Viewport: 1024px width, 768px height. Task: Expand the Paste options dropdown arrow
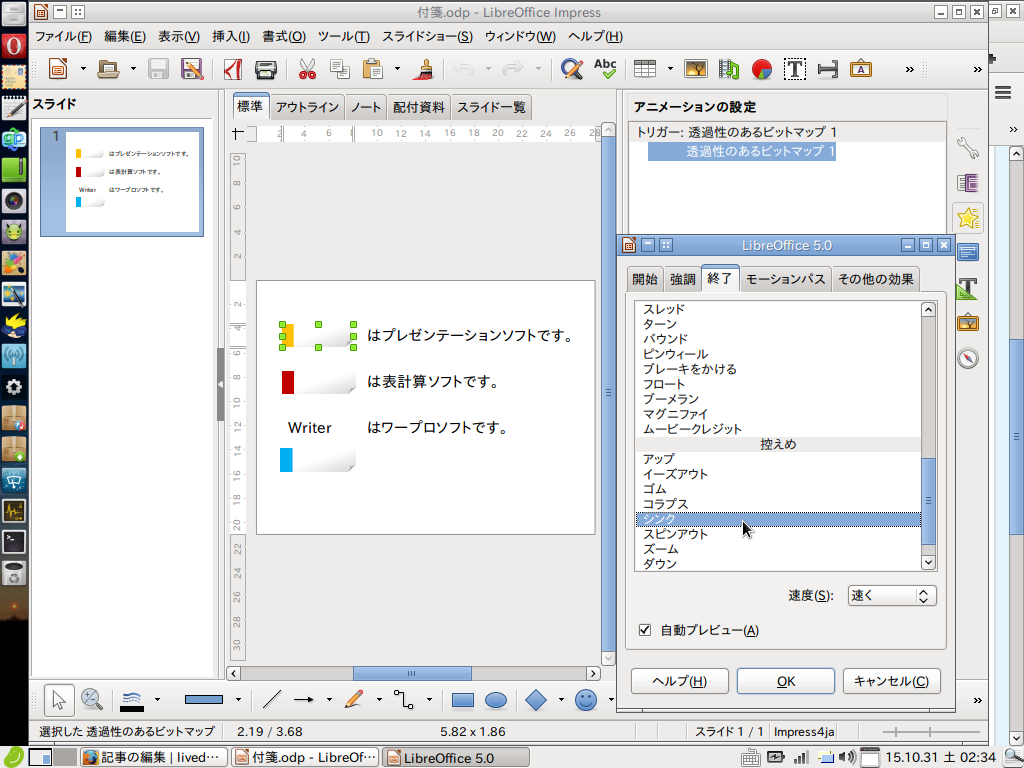pos(397,69)
